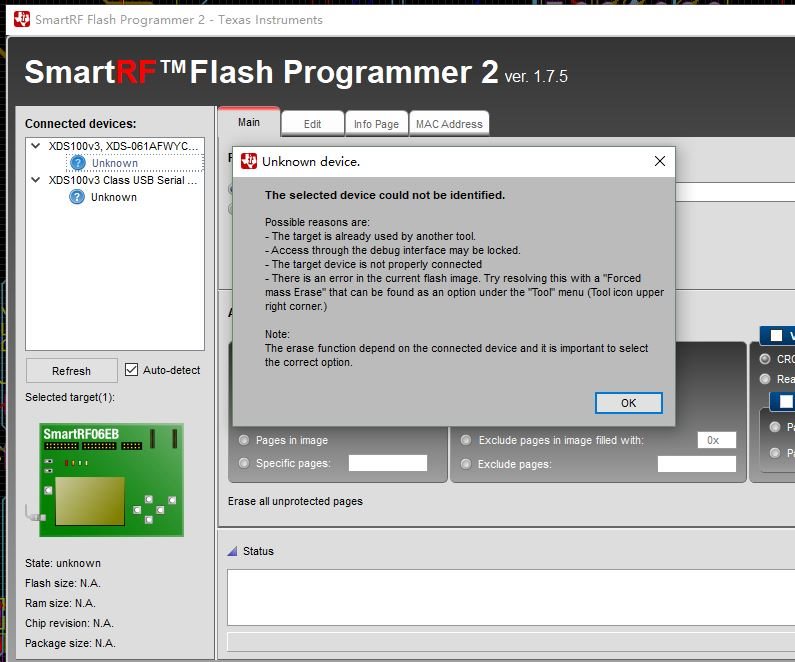Select the Exclude pages radio button

point(466,464)
